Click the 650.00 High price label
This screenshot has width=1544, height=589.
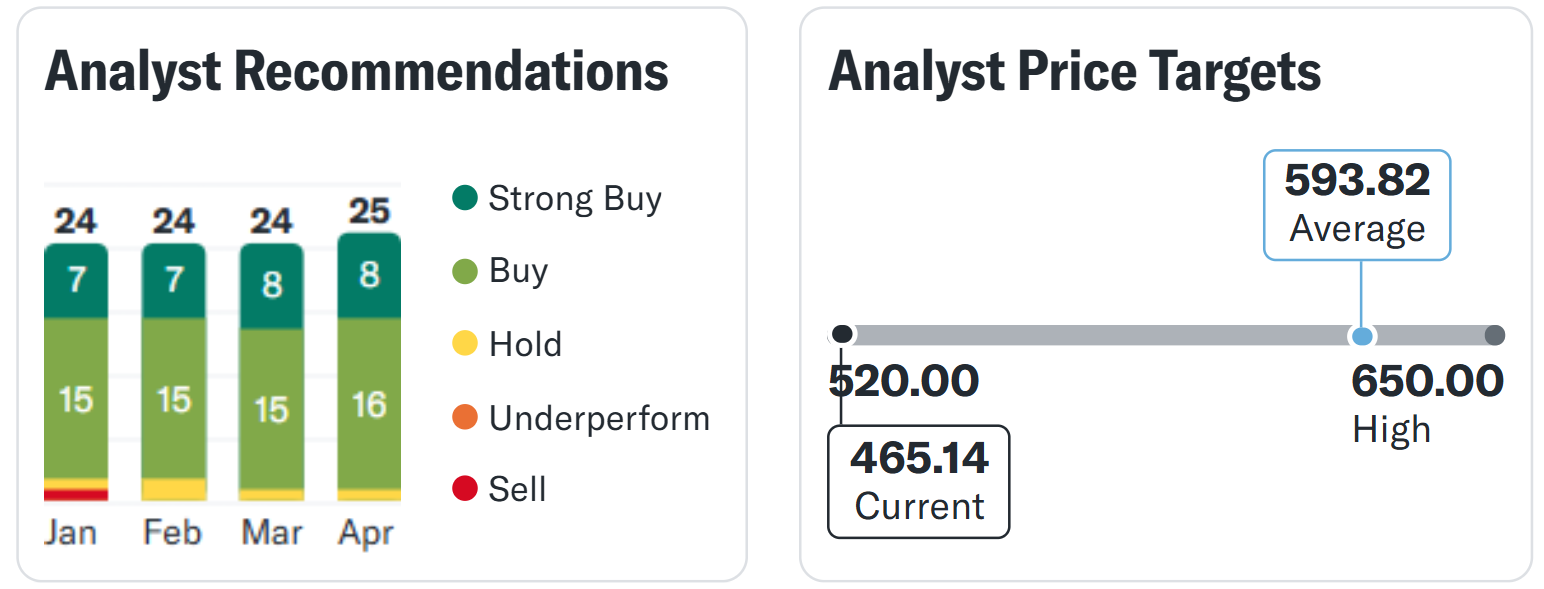[x=1427, y=382]
